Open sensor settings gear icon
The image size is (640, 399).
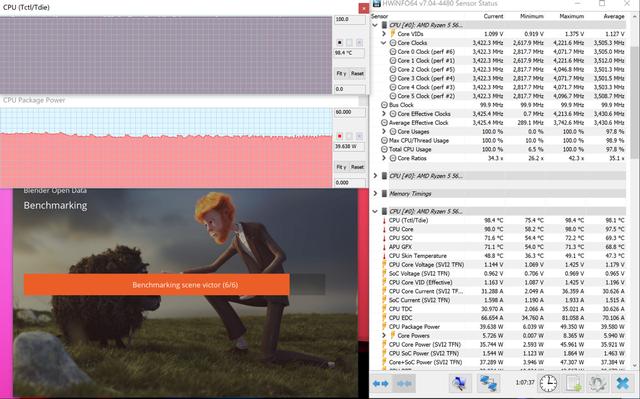pyautogui.click(x=597, y=383)
